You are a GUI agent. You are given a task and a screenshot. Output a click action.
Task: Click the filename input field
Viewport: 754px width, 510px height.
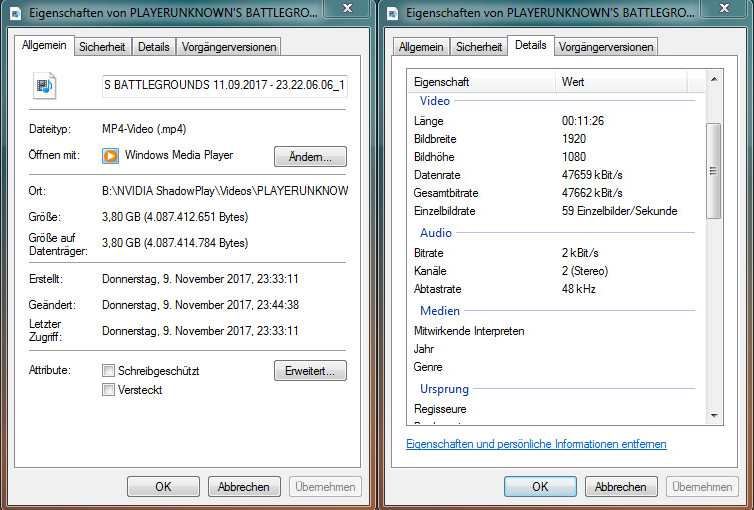click(x=225, y=86)
